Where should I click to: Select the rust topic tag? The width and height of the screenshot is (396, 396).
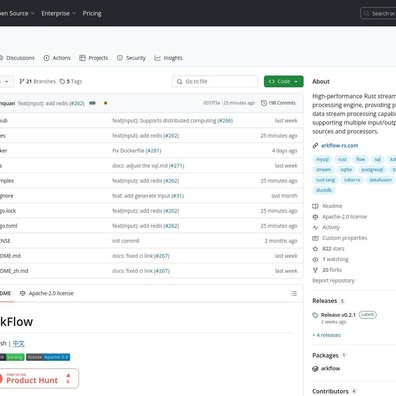342,159
